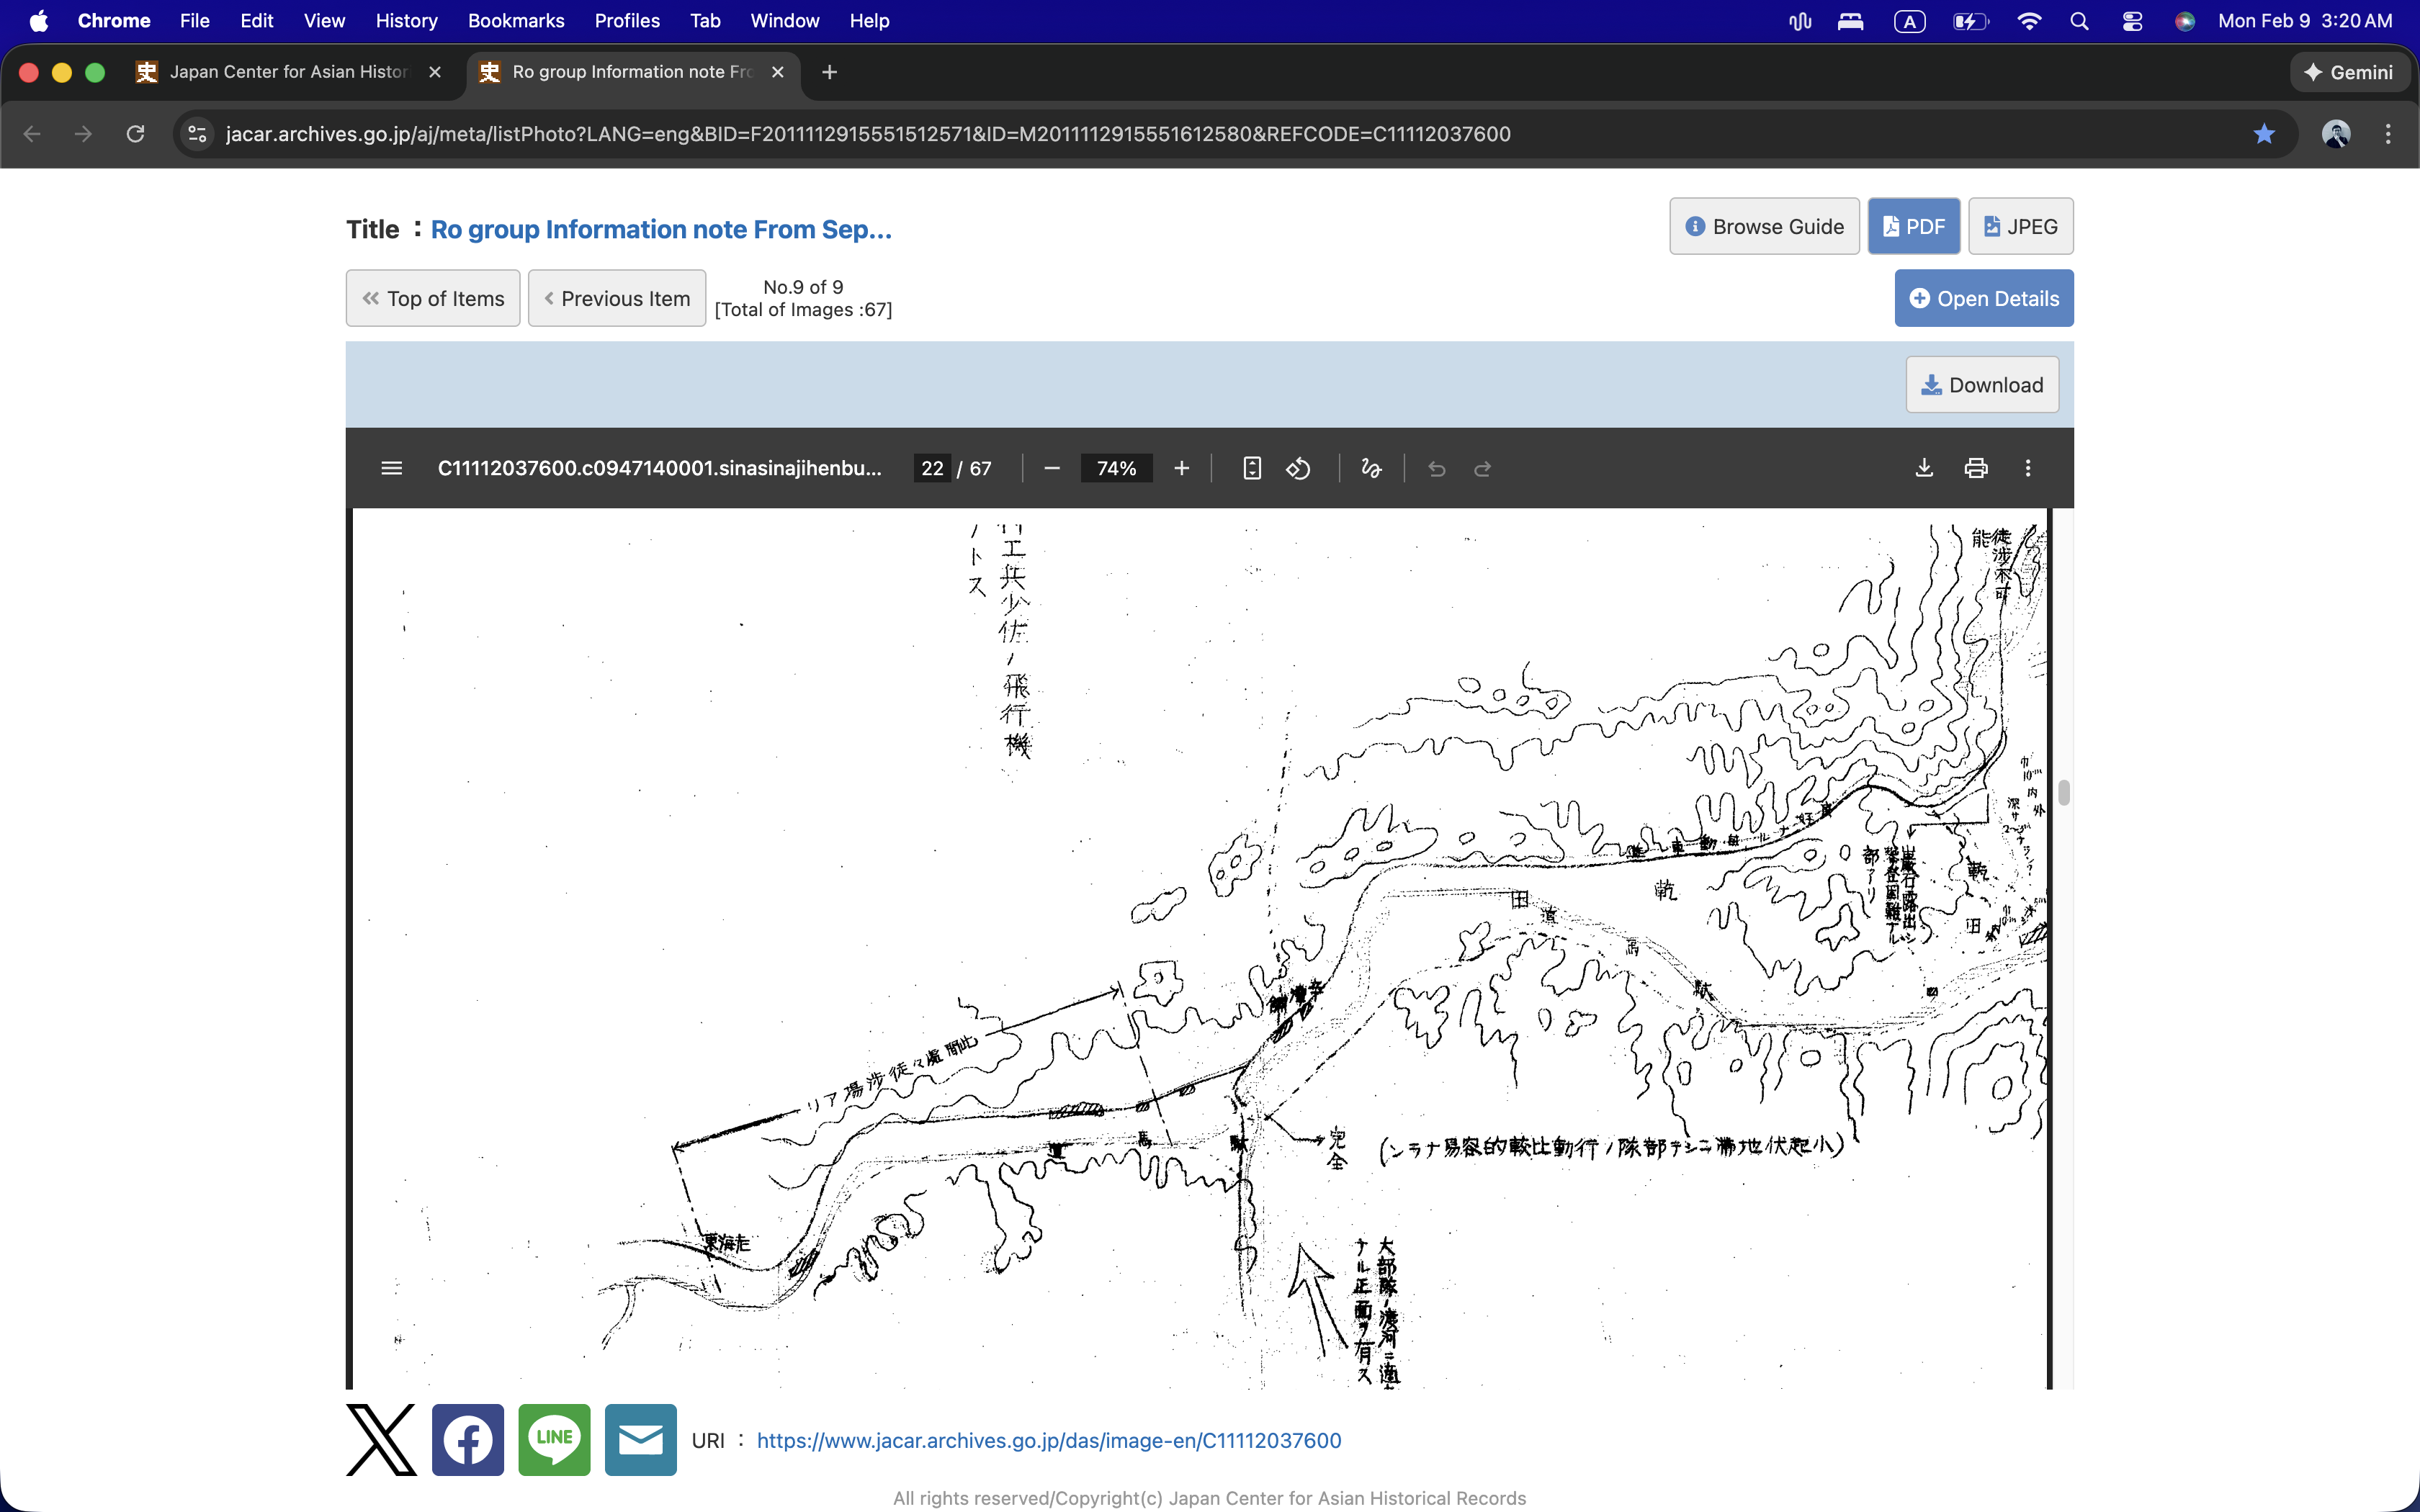Bookmark this page with the star icon

click(x=2264, y=134)
